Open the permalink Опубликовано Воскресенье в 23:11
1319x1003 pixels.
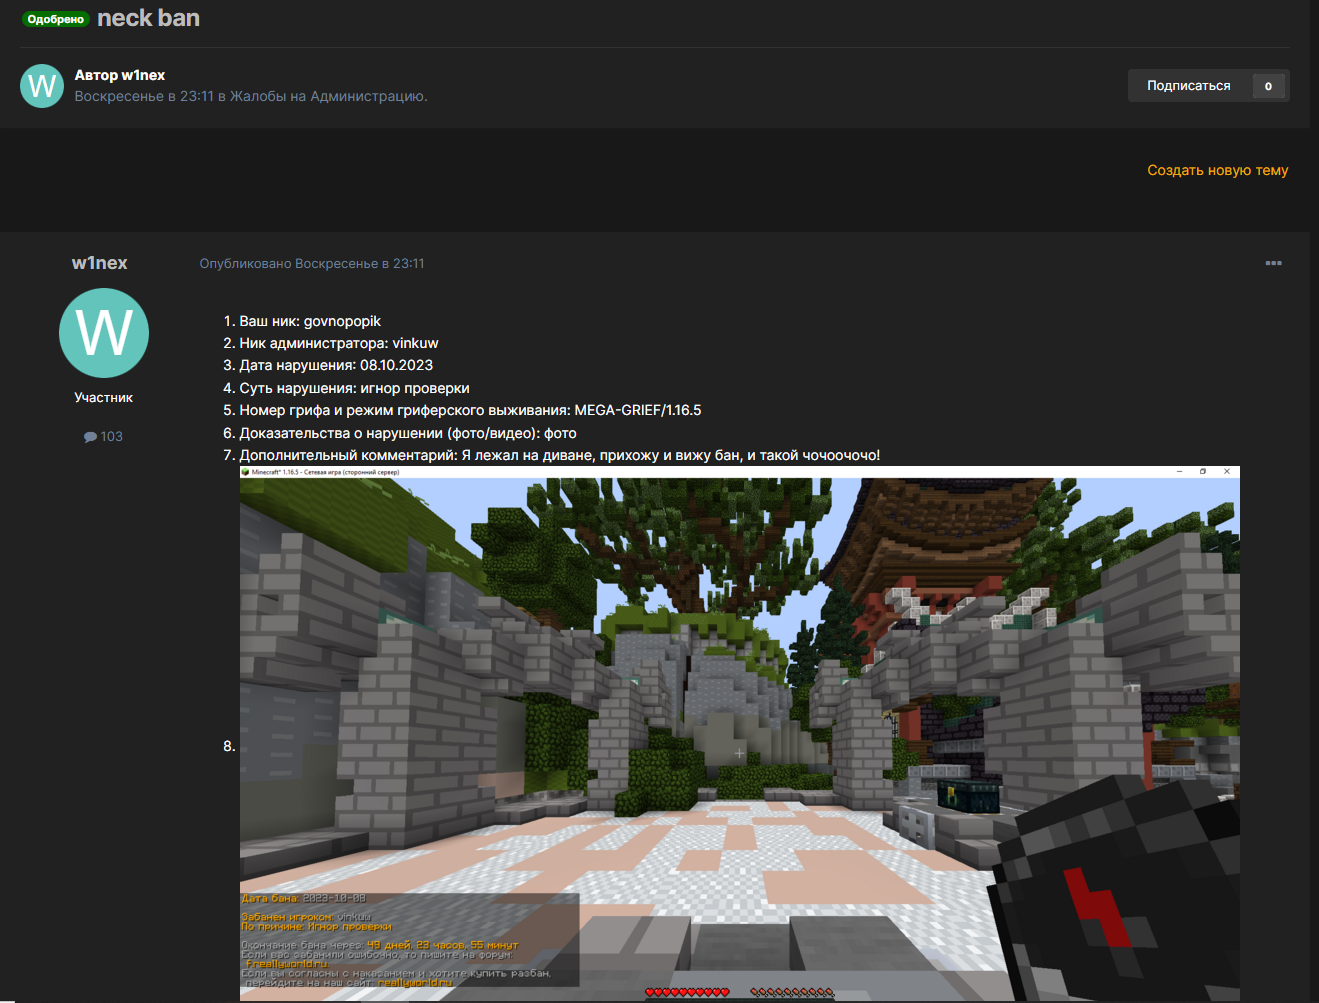(312, 264)
